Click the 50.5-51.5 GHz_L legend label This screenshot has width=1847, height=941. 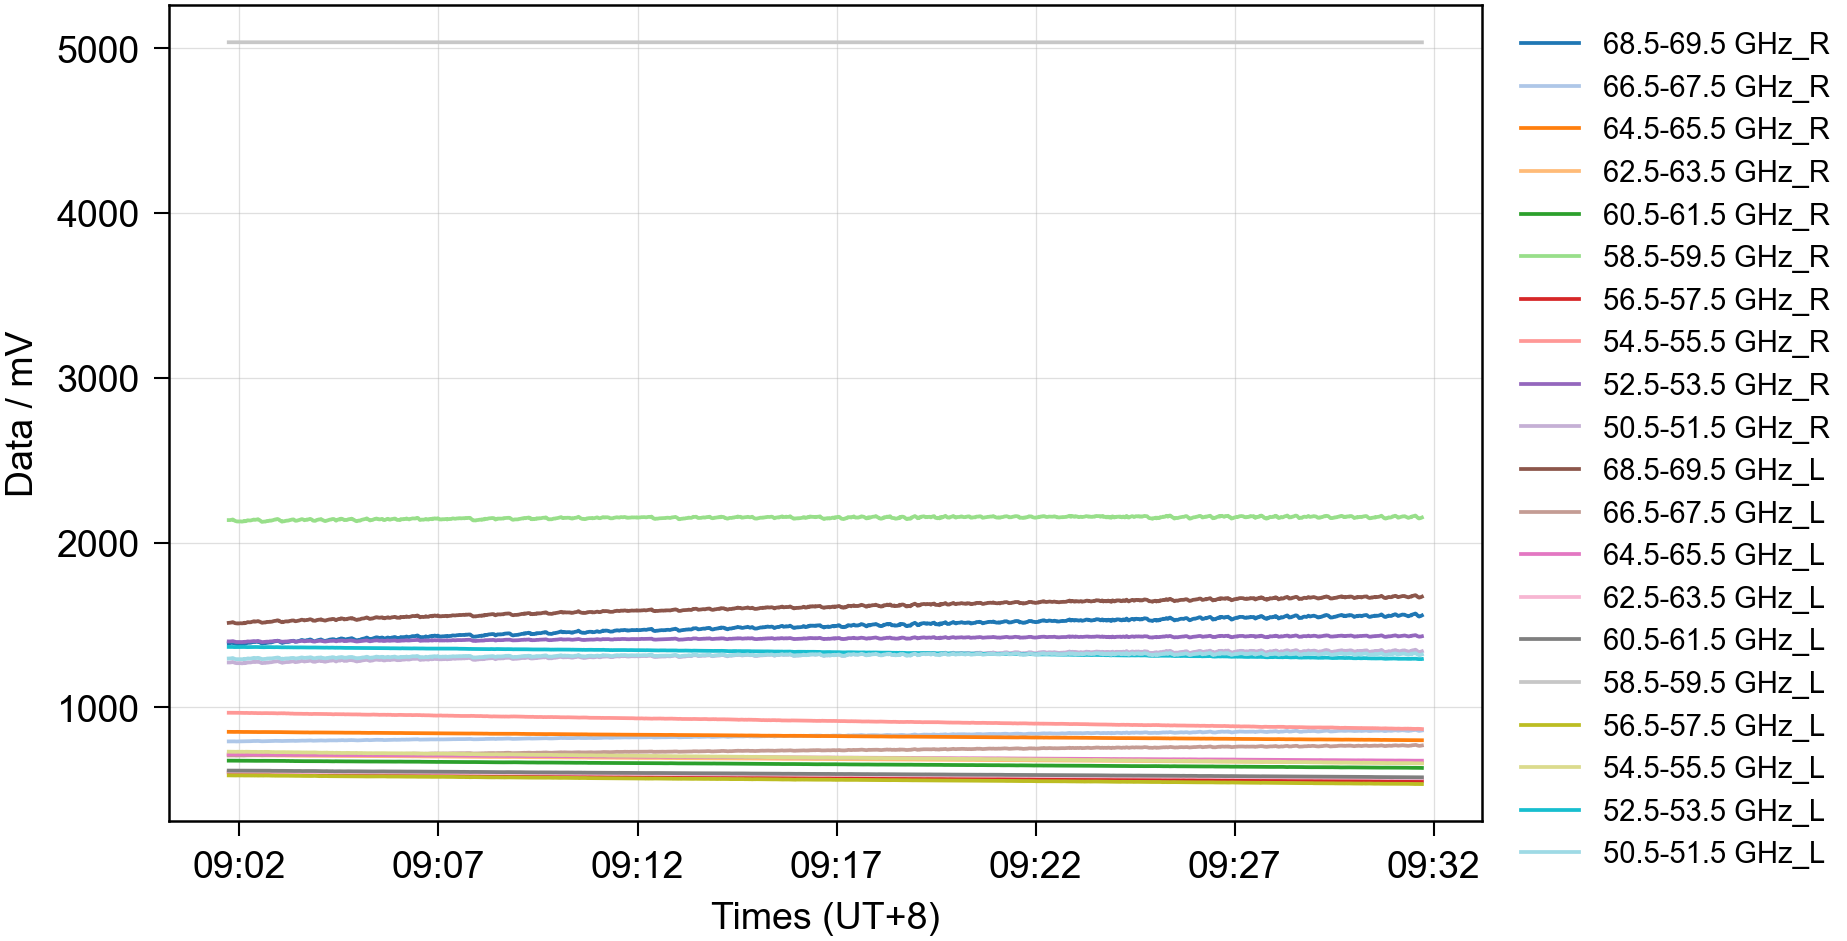pyautogui.click(x=1712, y=853)
